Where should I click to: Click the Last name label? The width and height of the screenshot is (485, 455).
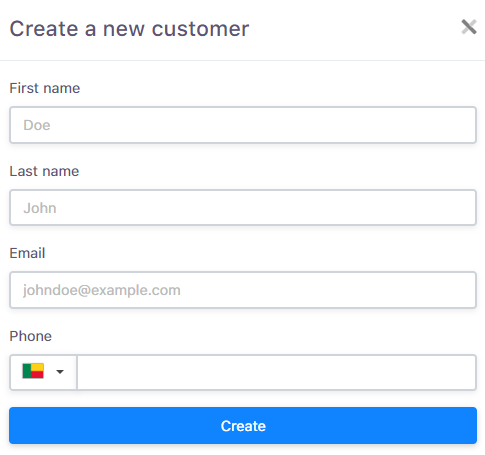[x=44, y=171]
